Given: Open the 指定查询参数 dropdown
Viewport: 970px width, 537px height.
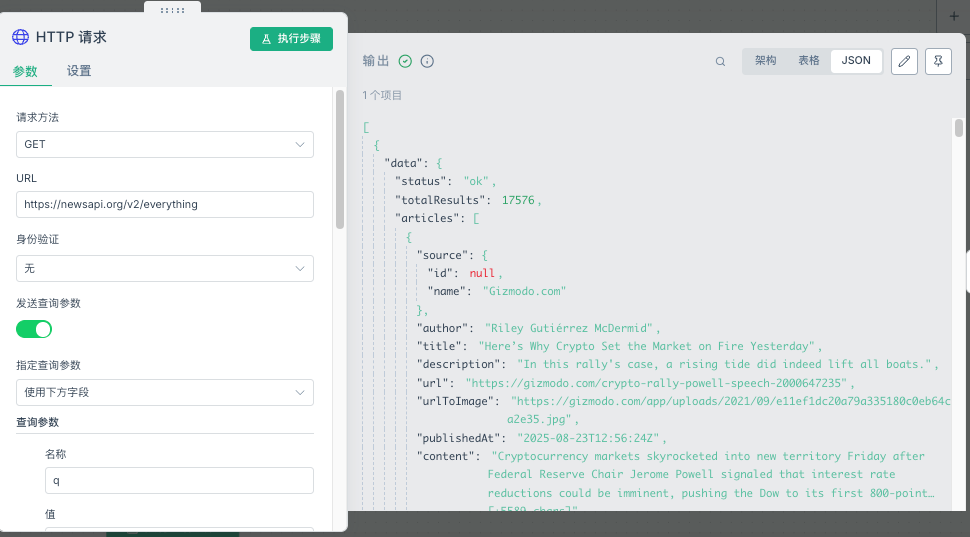Looking at the screenshot, I should [x=165, y=392].
